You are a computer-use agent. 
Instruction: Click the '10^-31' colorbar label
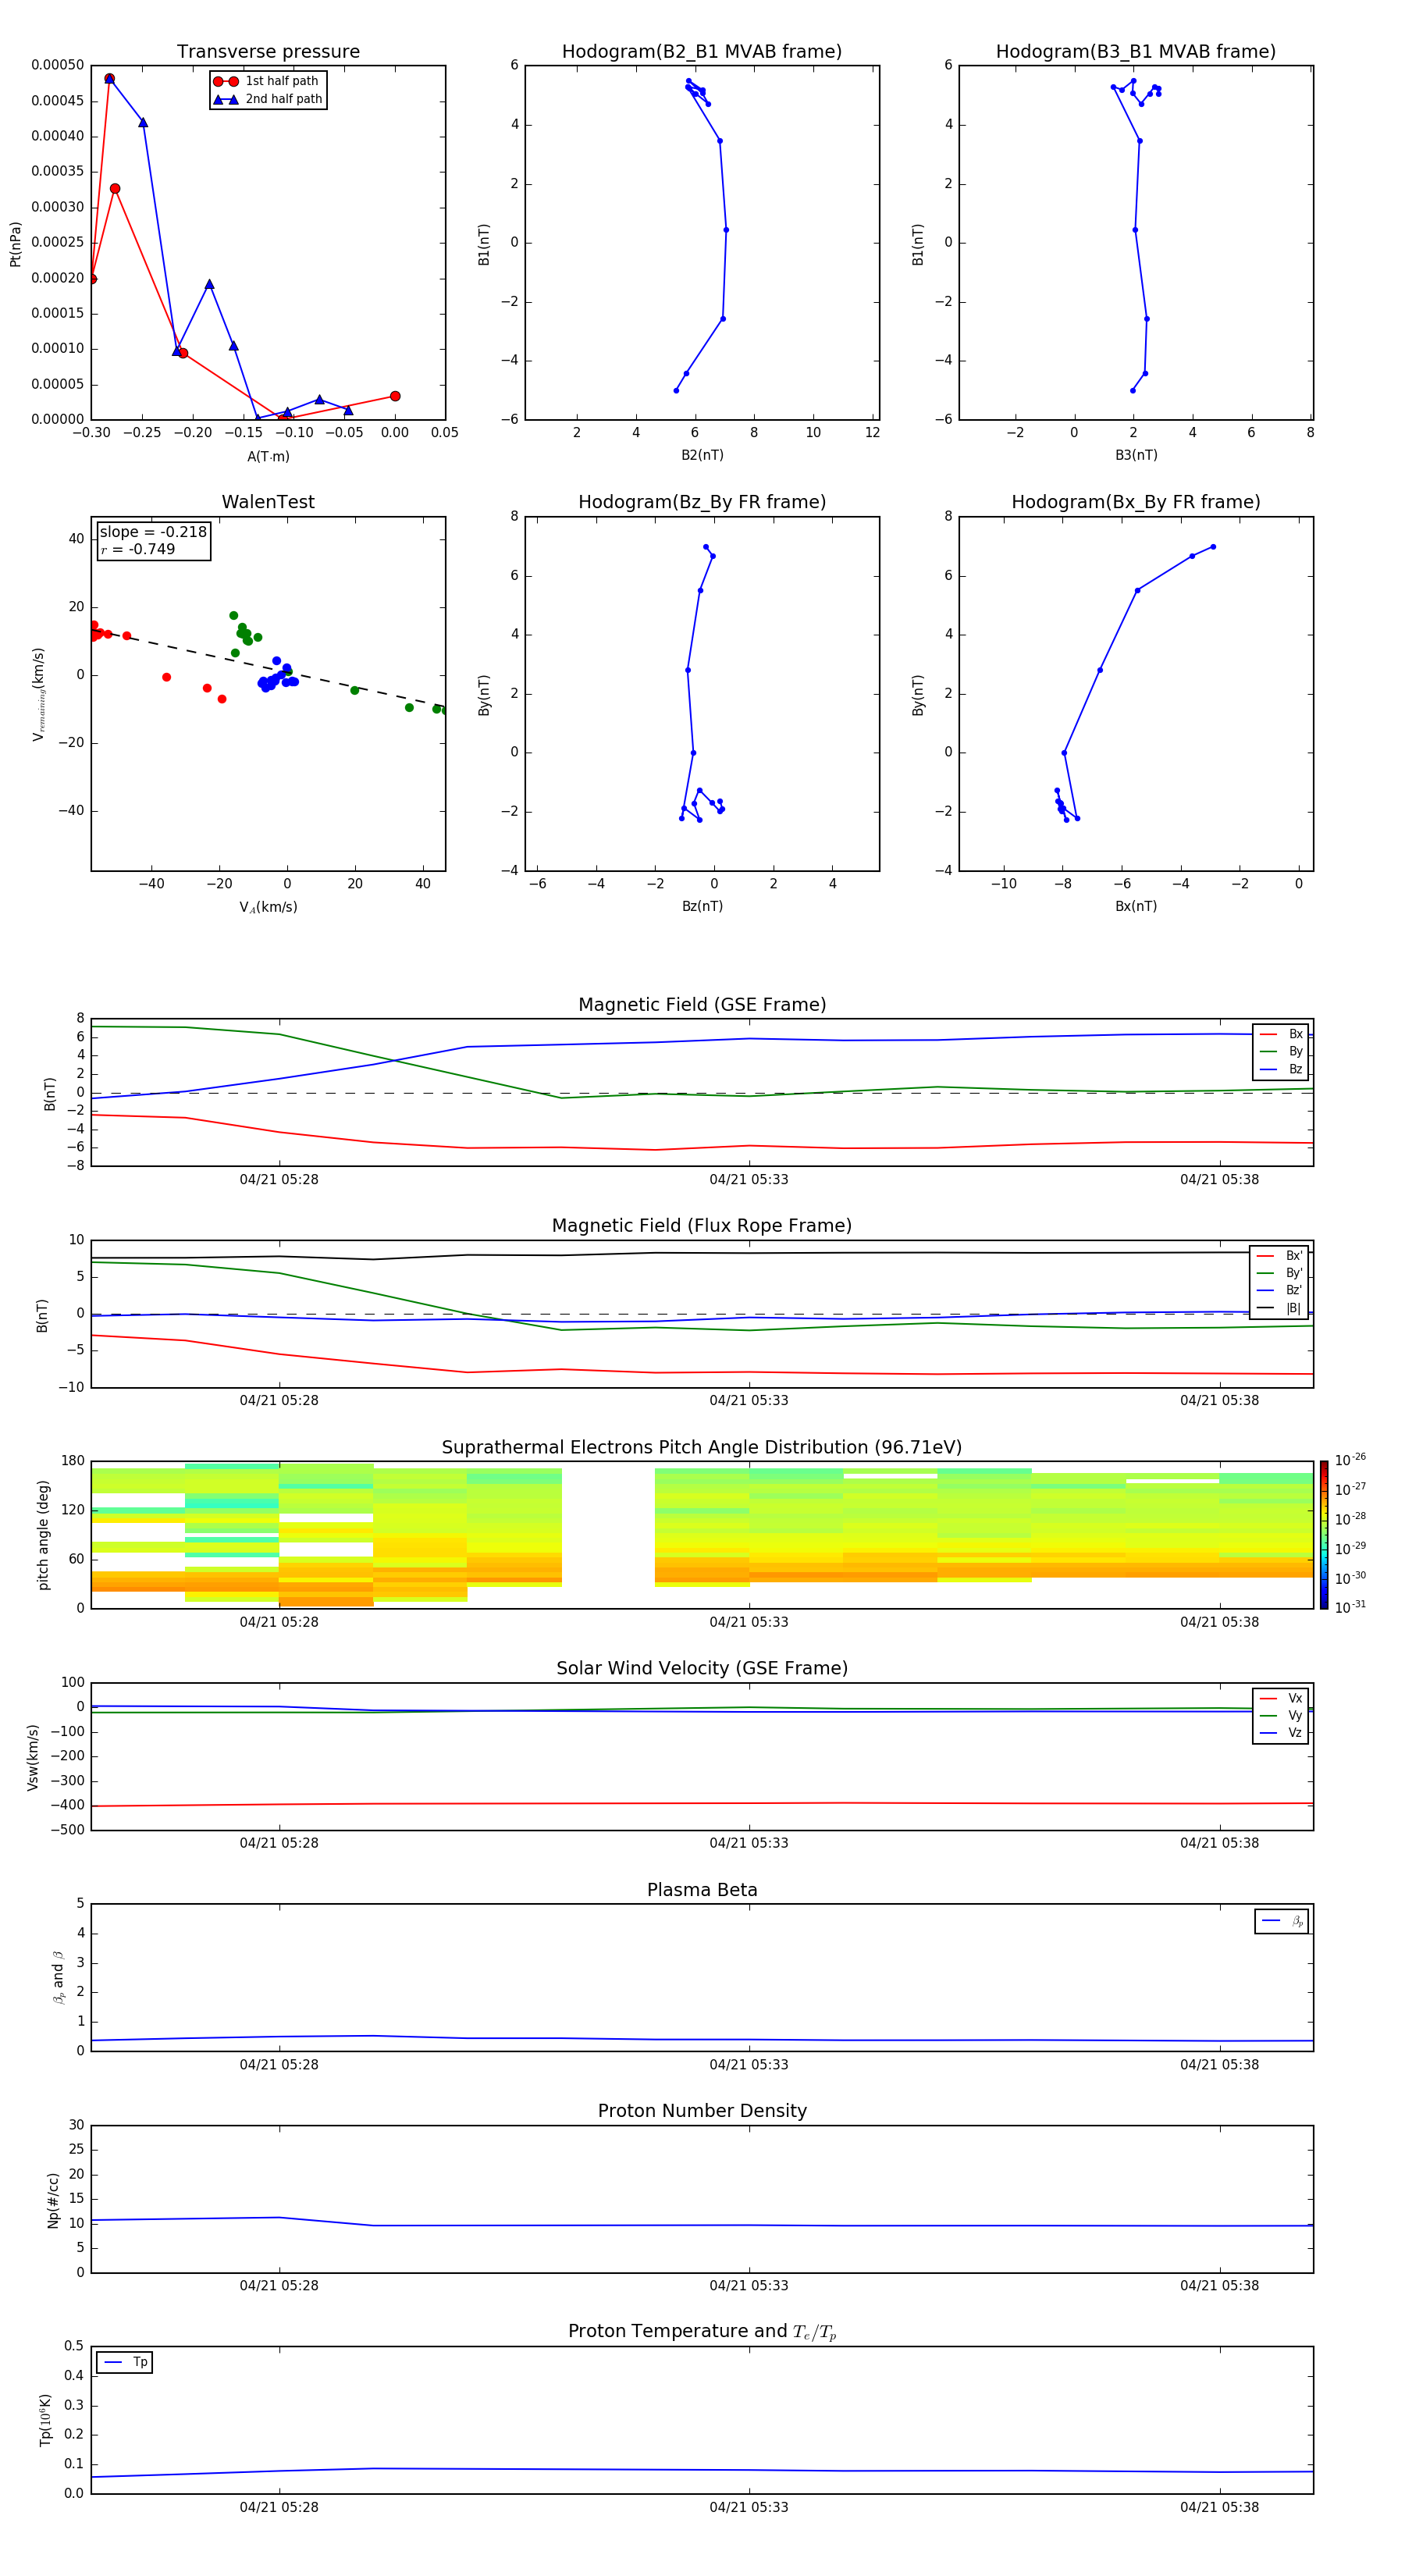[1350, 1607]
